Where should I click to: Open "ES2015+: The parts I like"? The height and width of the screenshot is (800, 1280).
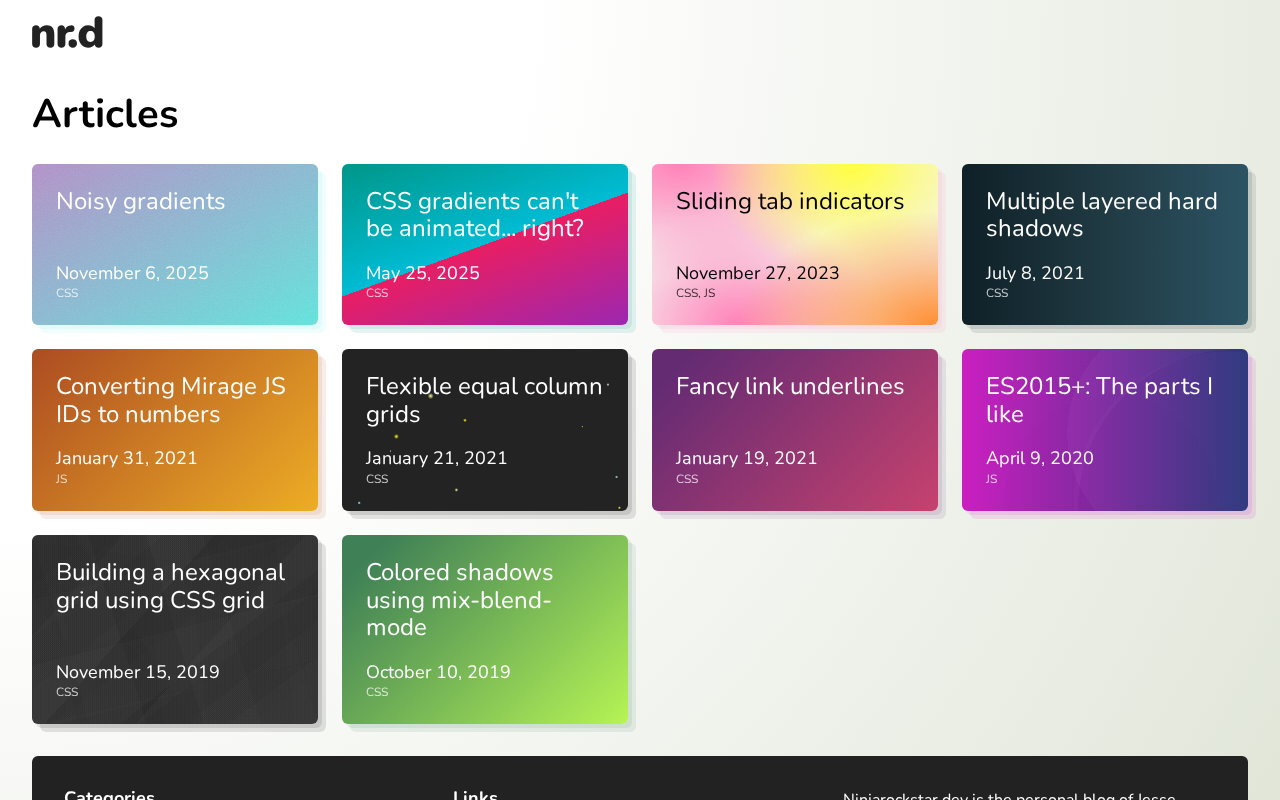[1099, 400]
